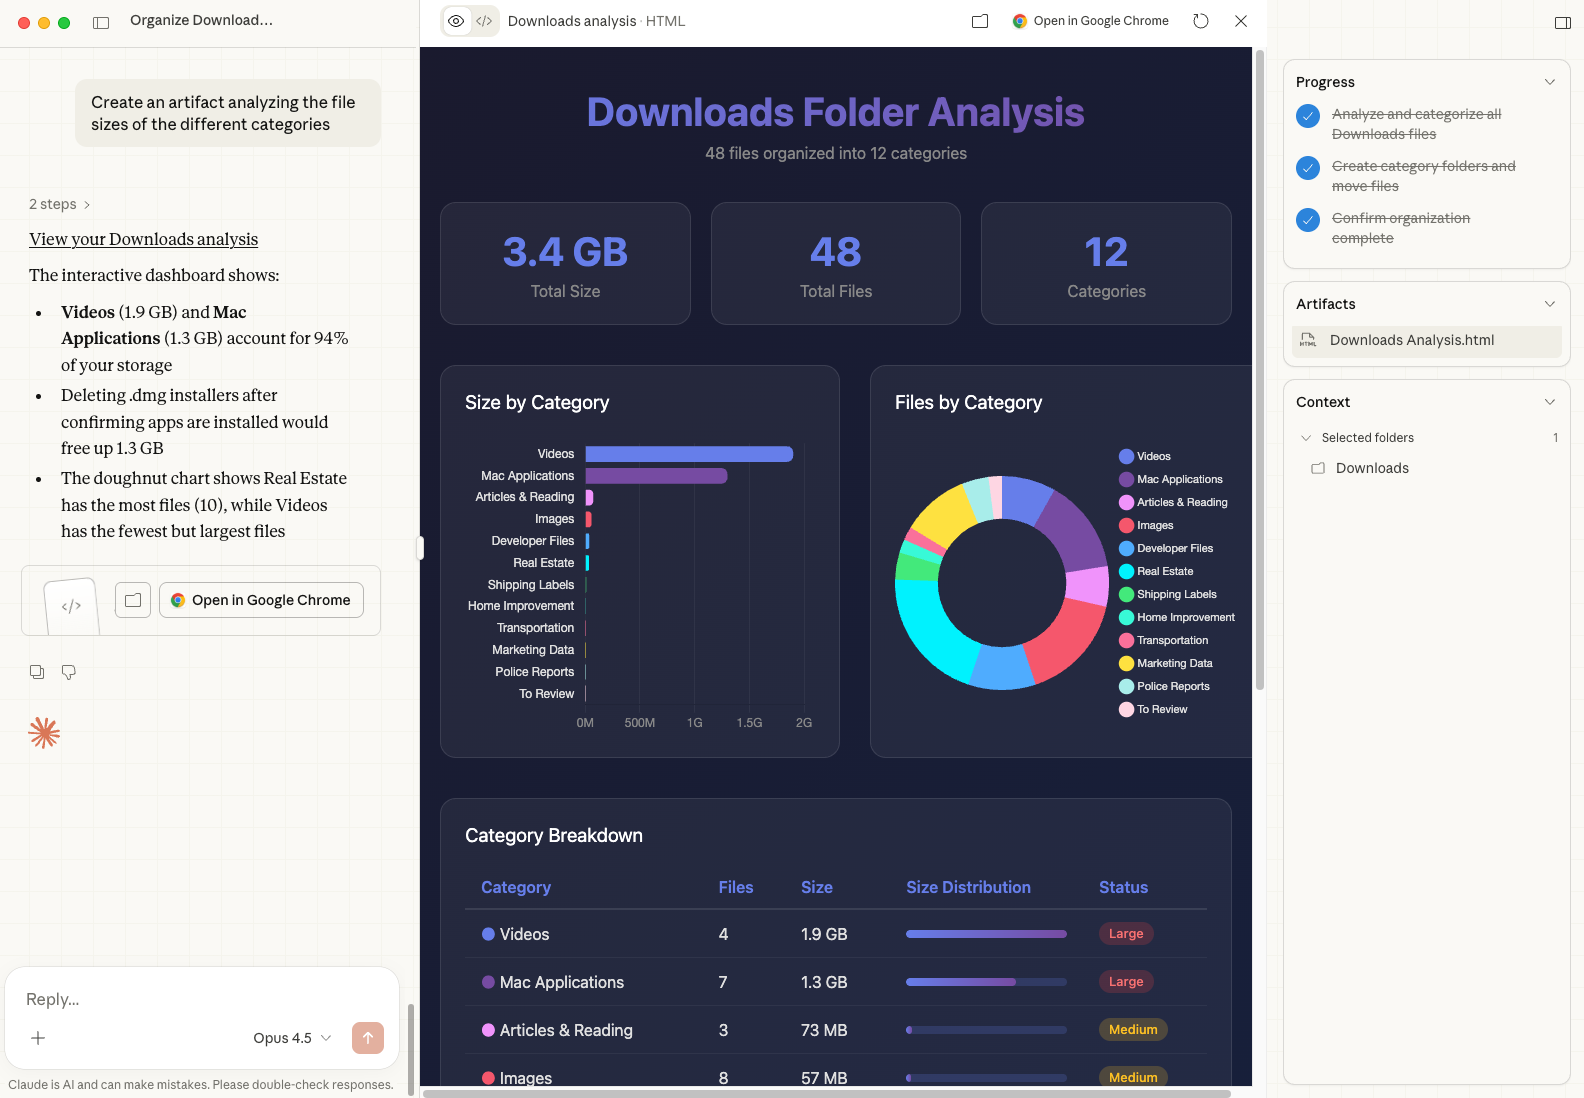The width and height of the screenshot is (1584, 1098).
Task: Expand the 2 steps disclosure
Action: 59,204
